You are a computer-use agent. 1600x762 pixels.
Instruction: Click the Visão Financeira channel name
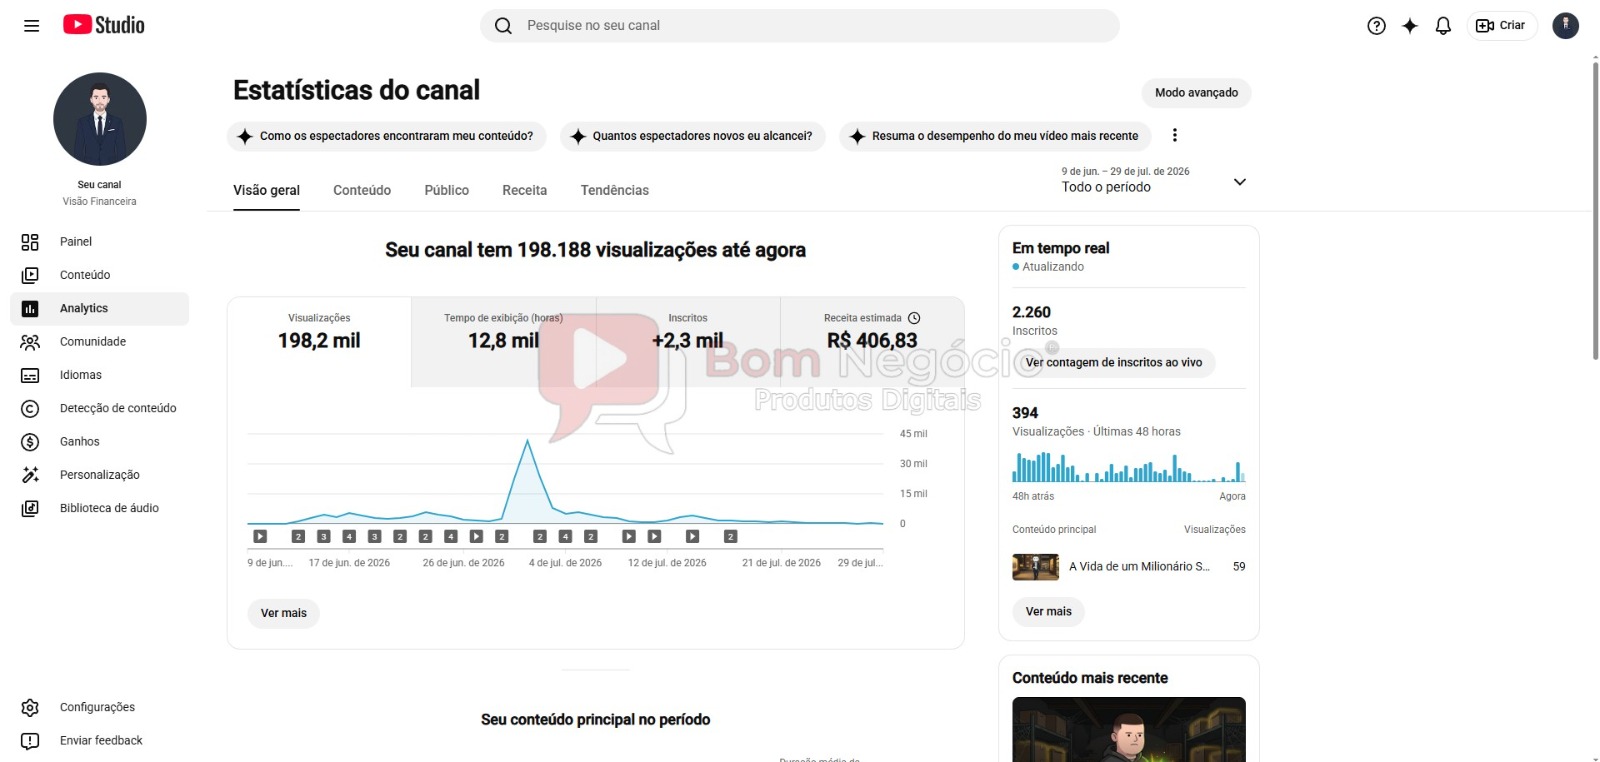(100, 202)
